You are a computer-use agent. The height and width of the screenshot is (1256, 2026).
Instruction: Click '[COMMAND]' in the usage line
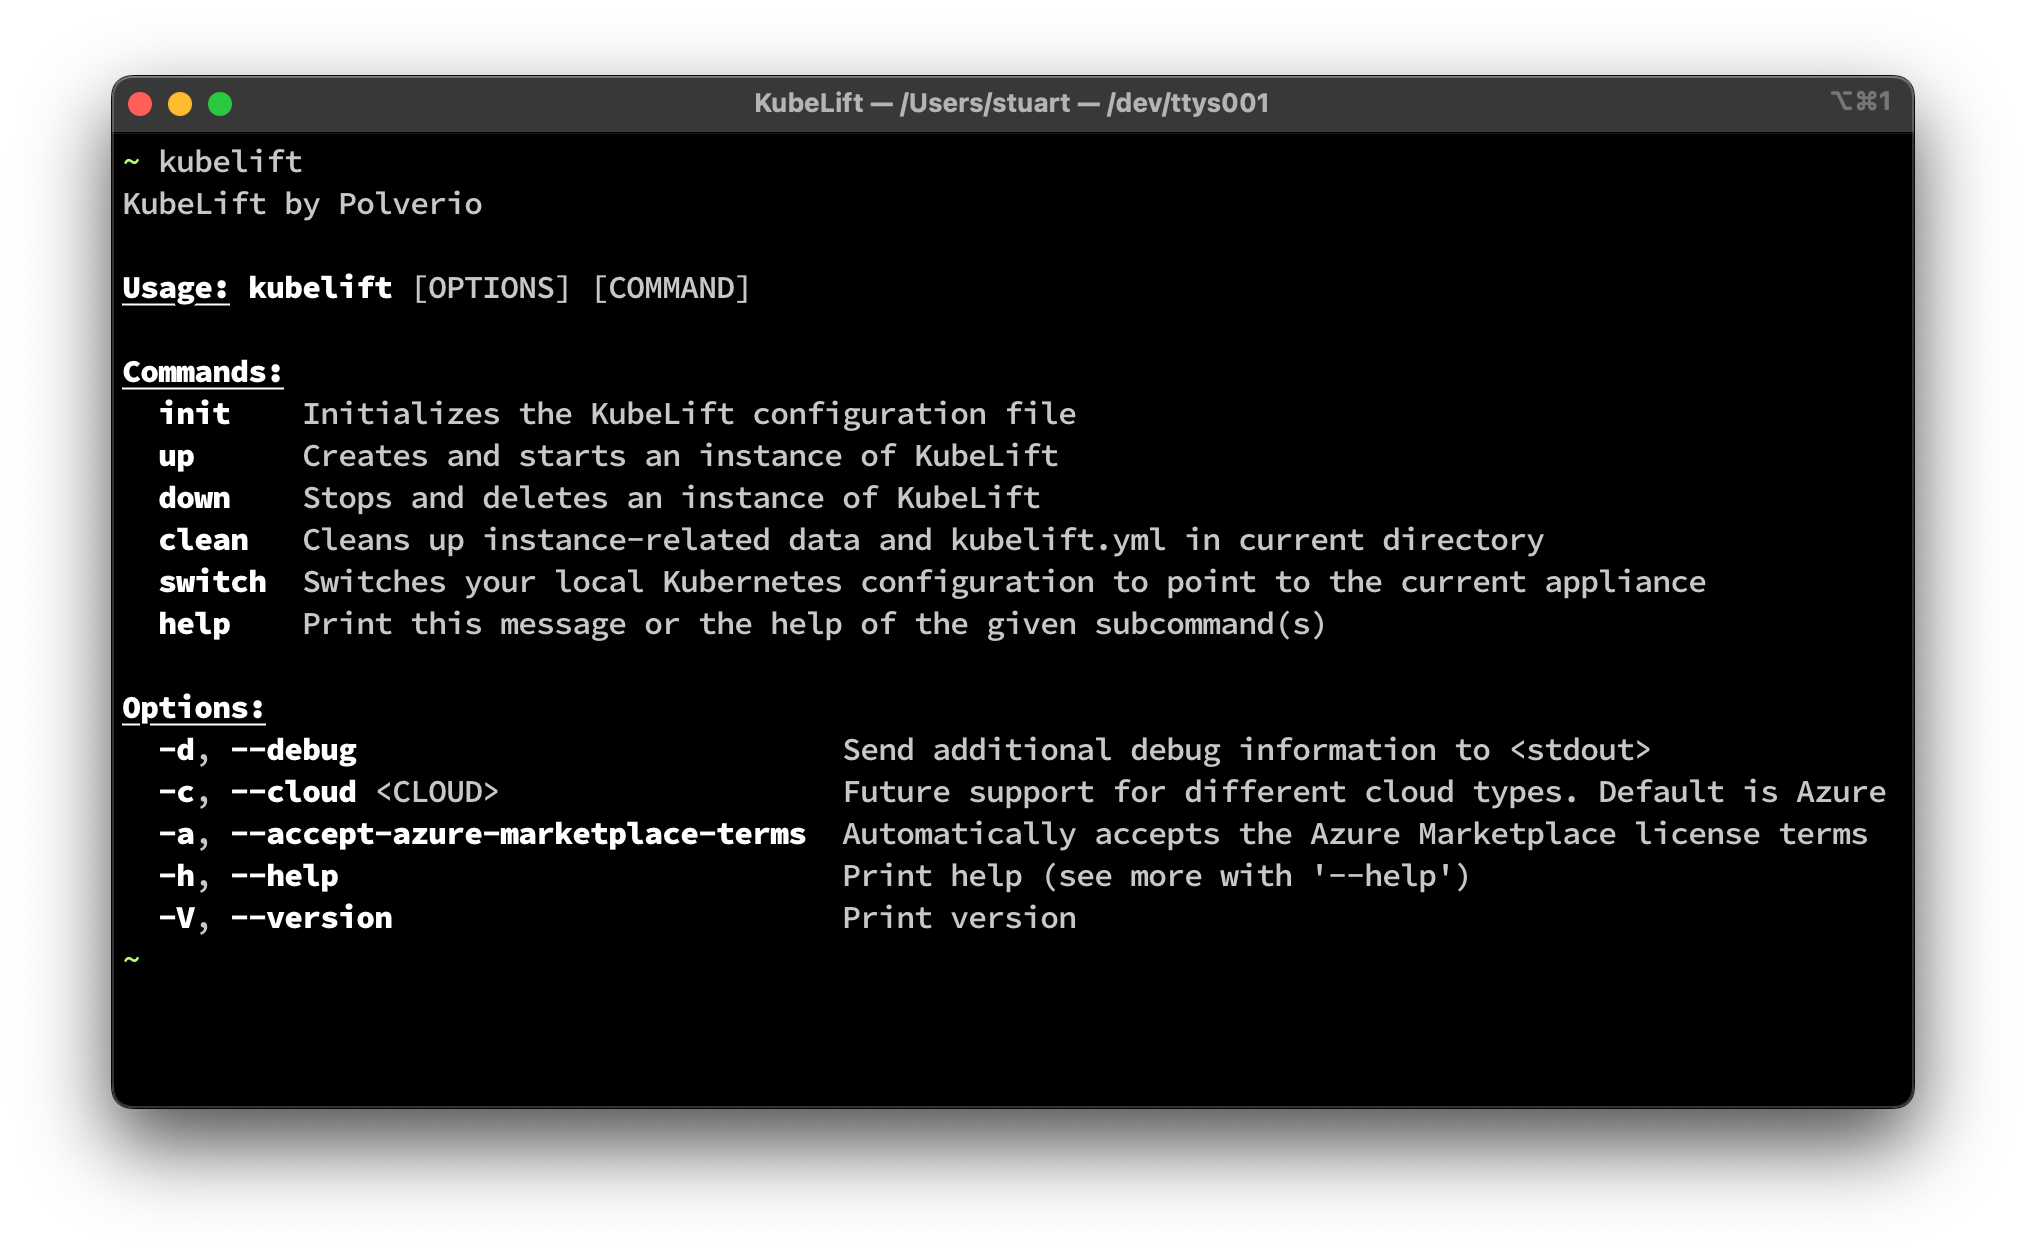(671, 288)
